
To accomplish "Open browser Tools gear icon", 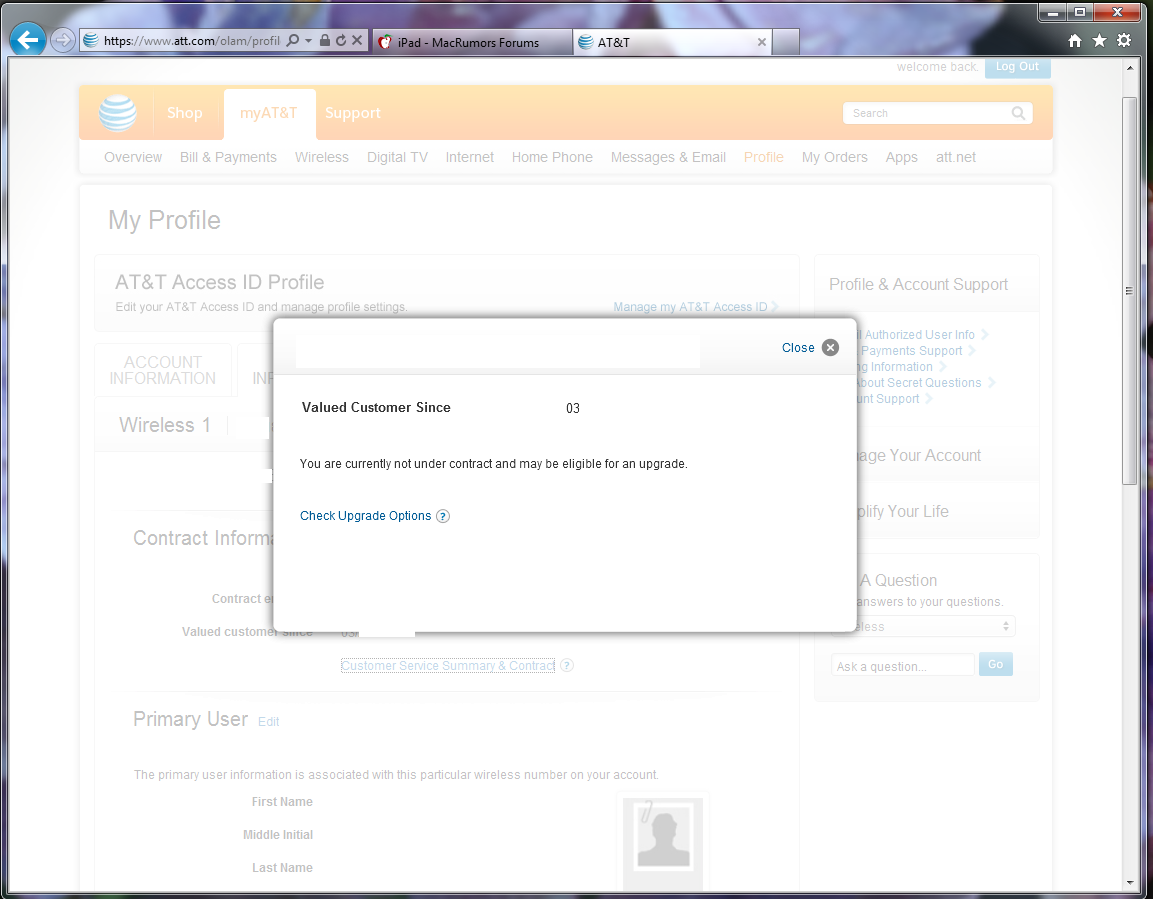I will coord(1124,41).
